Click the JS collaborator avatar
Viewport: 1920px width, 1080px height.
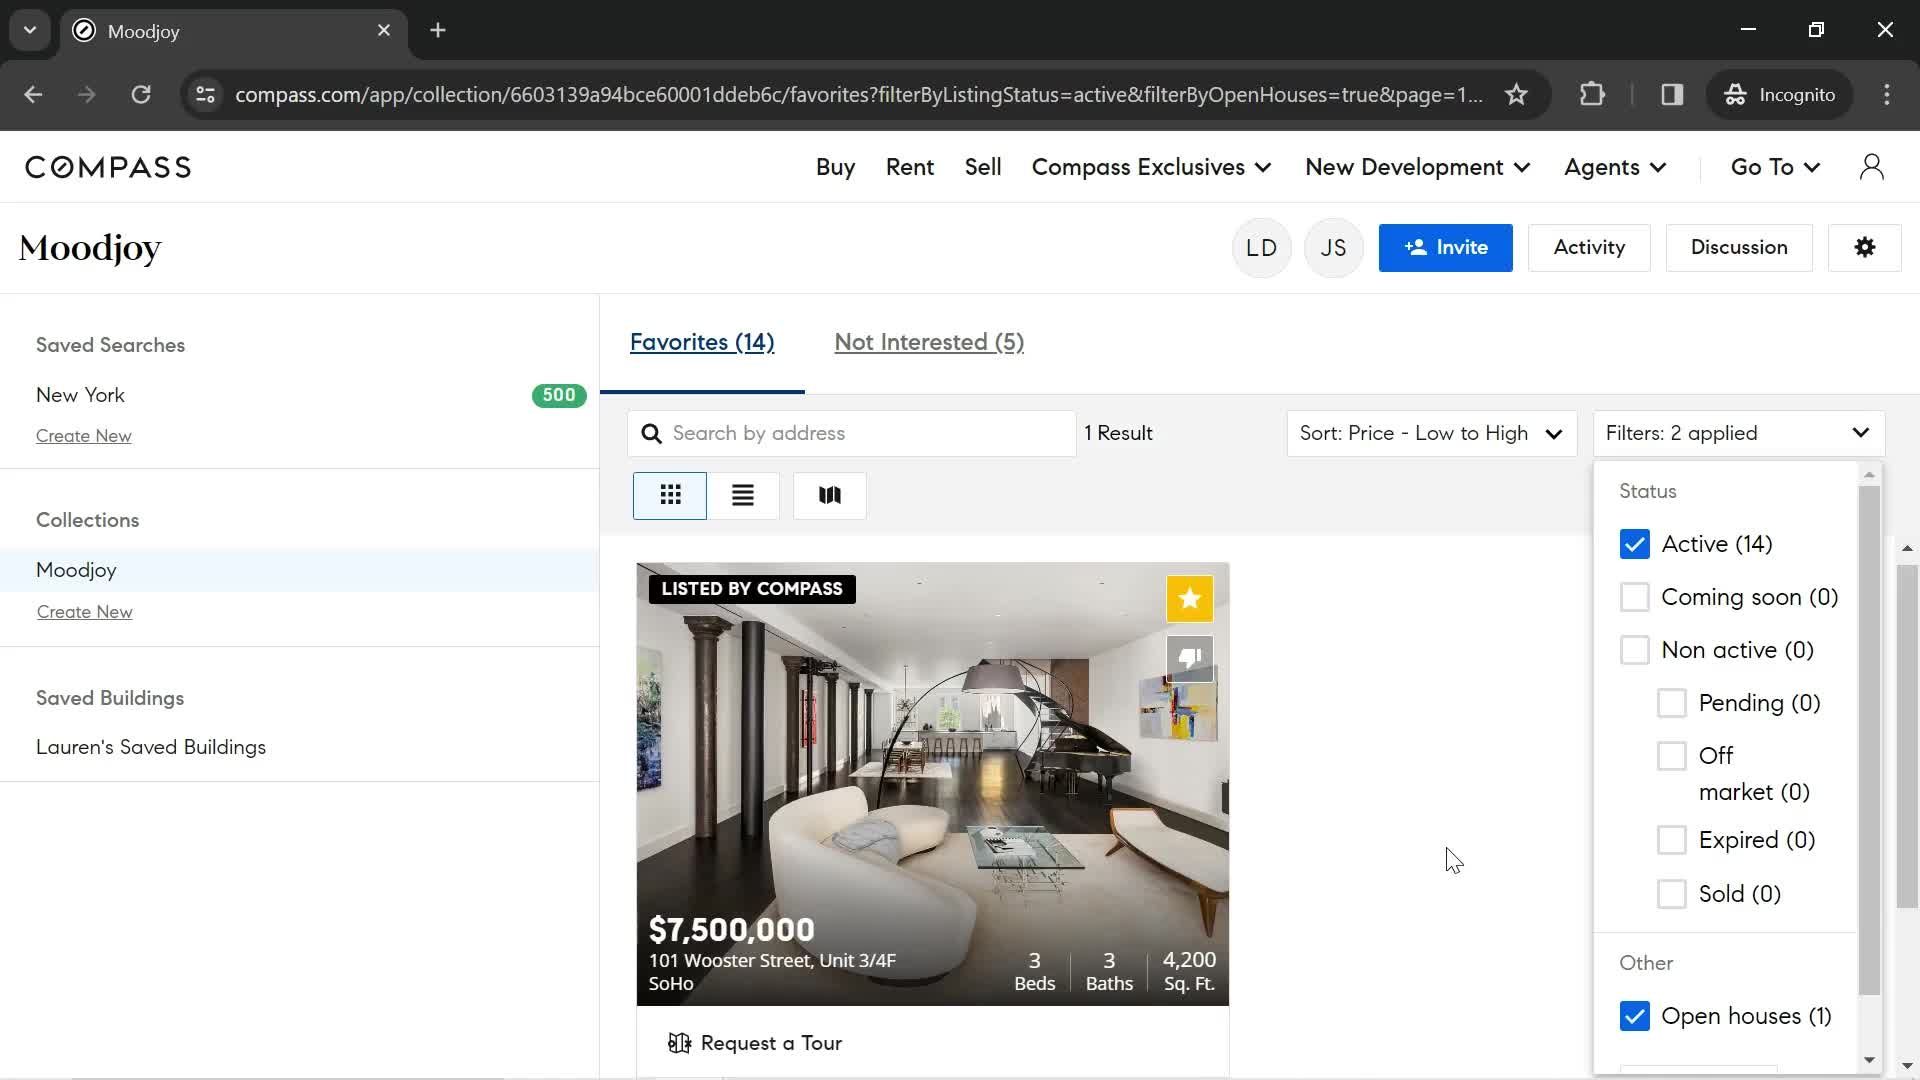click(x=1333, y=248)
